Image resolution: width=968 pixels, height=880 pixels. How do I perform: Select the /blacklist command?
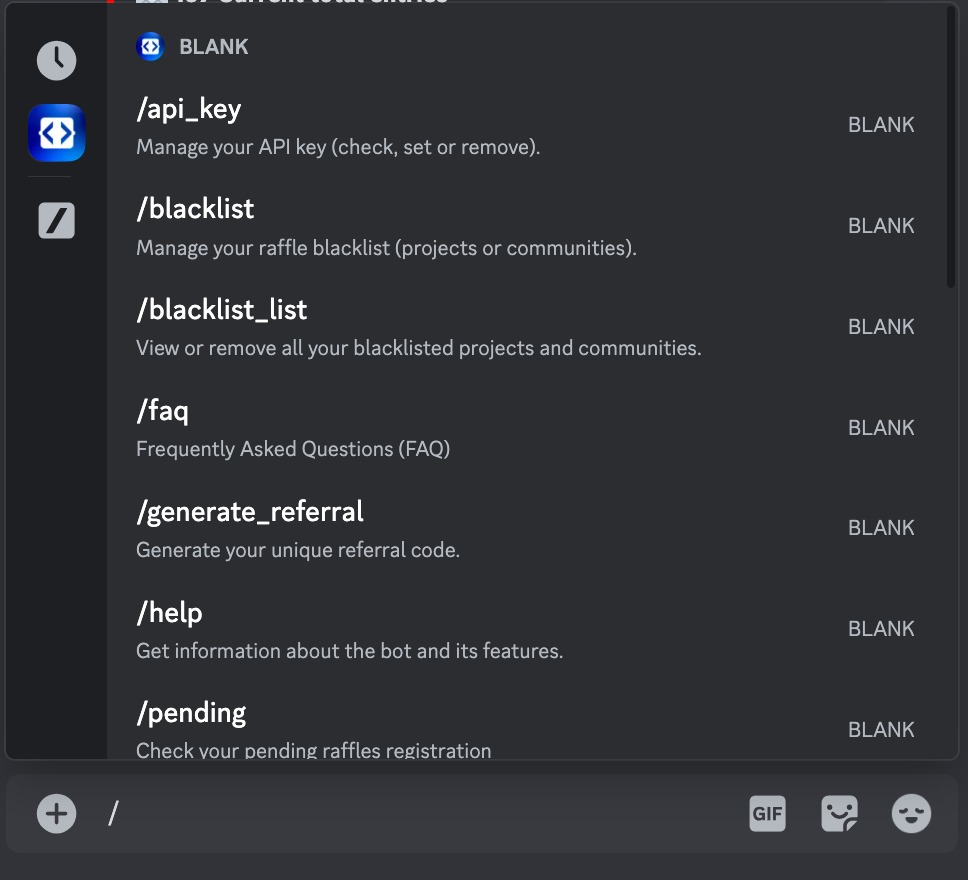coord(525,227)
